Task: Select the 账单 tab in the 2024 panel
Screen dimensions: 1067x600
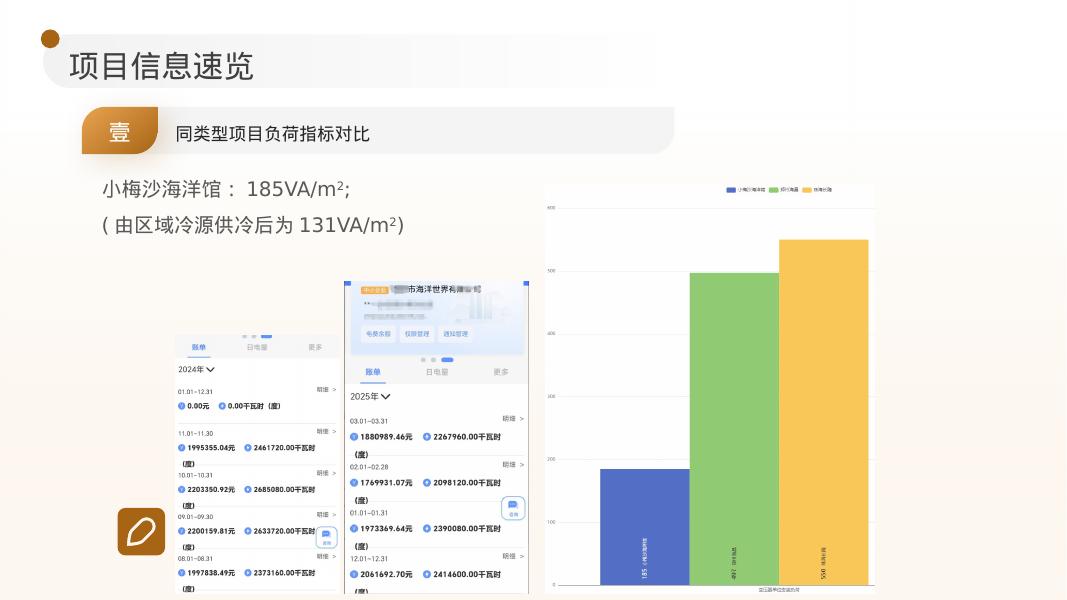Action: coord(199,347)
